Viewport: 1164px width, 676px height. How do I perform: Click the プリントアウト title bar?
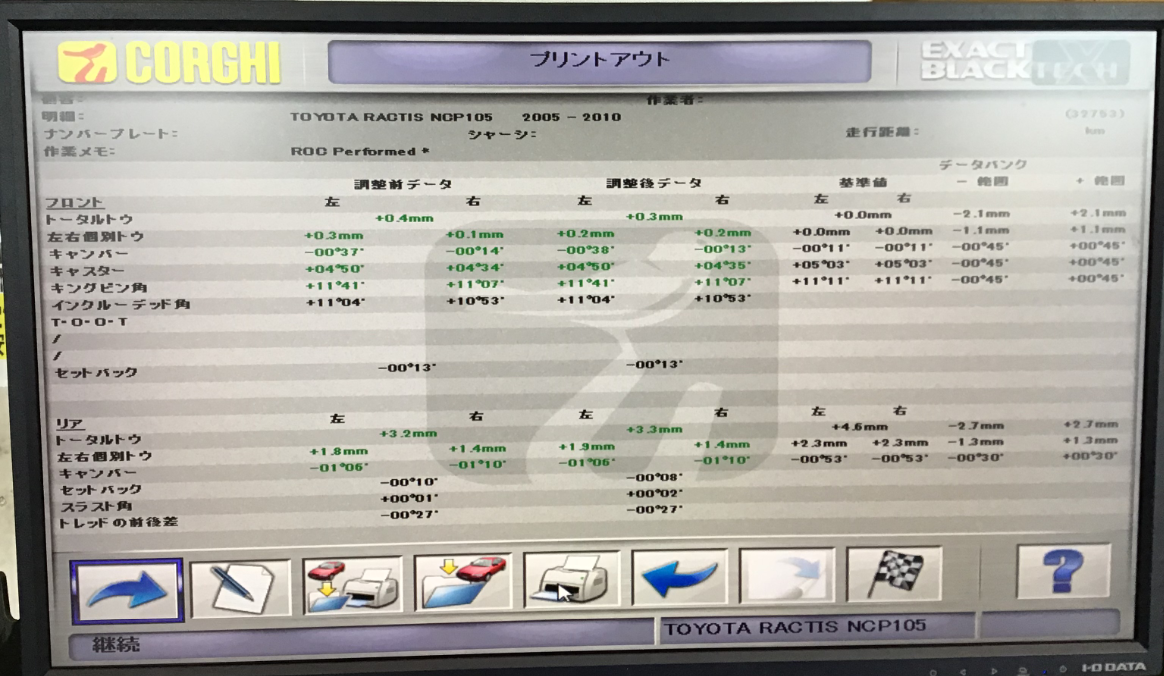599,61
